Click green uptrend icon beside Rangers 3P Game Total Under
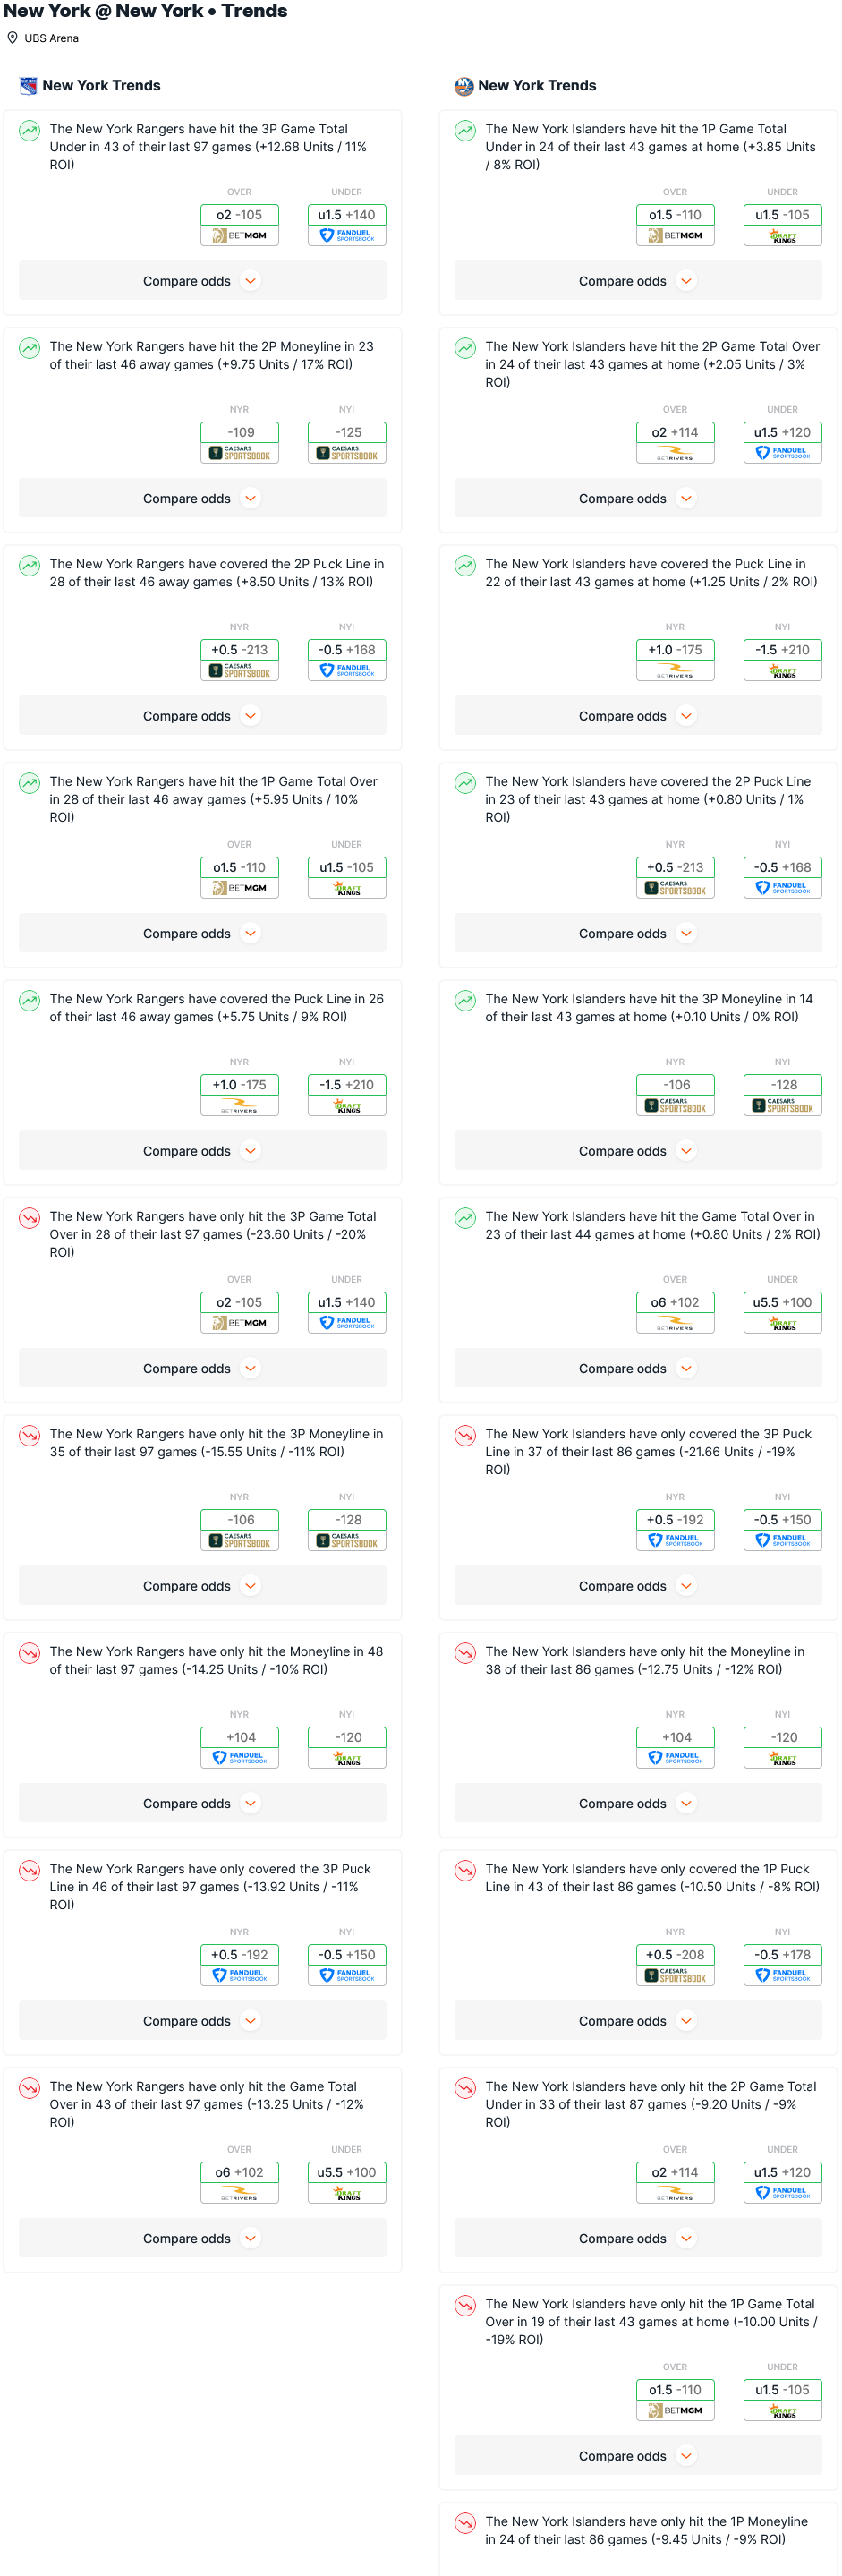The image size is (842, 2576). click(30, 130)
